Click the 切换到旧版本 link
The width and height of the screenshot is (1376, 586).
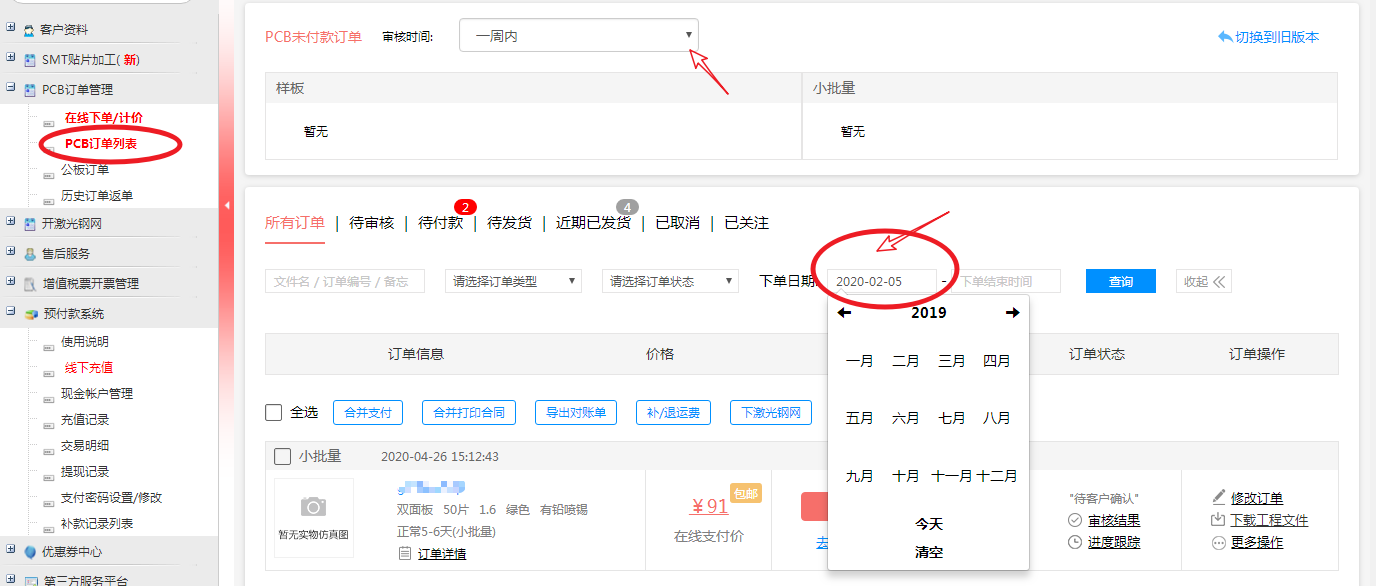(x=1268, y=37)
